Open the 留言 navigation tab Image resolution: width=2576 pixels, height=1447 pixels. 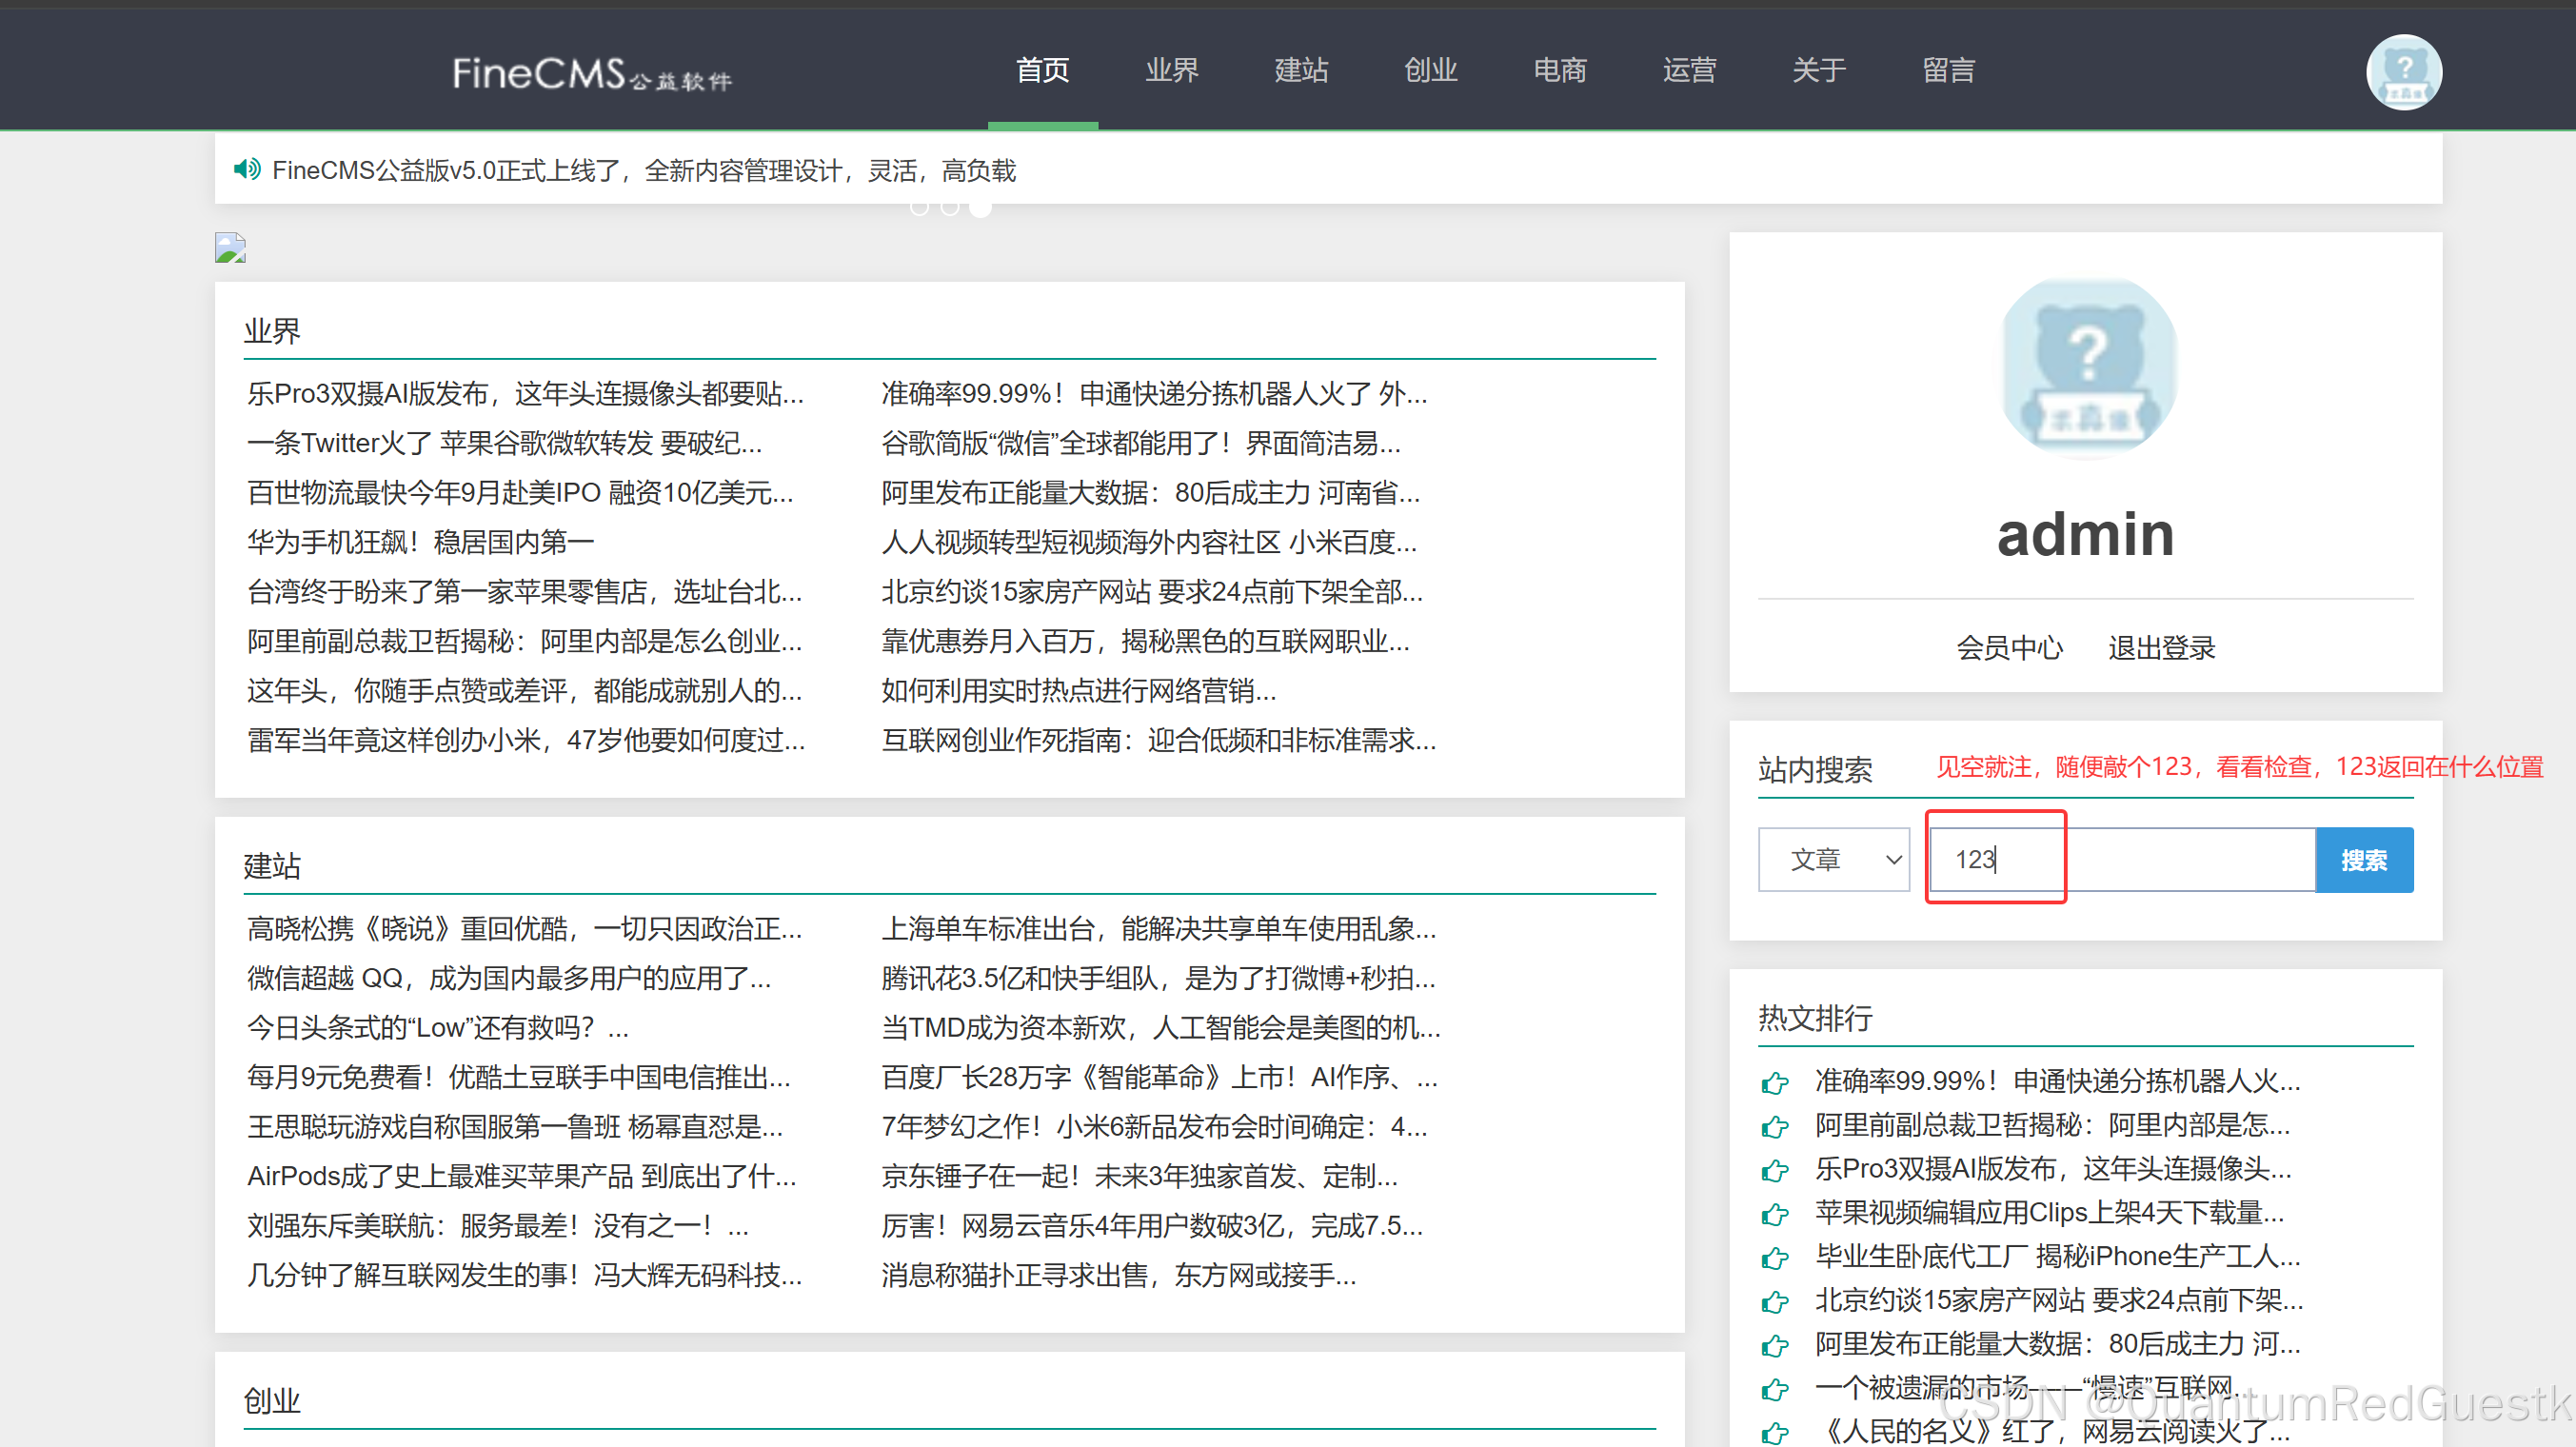[1948, 70]
